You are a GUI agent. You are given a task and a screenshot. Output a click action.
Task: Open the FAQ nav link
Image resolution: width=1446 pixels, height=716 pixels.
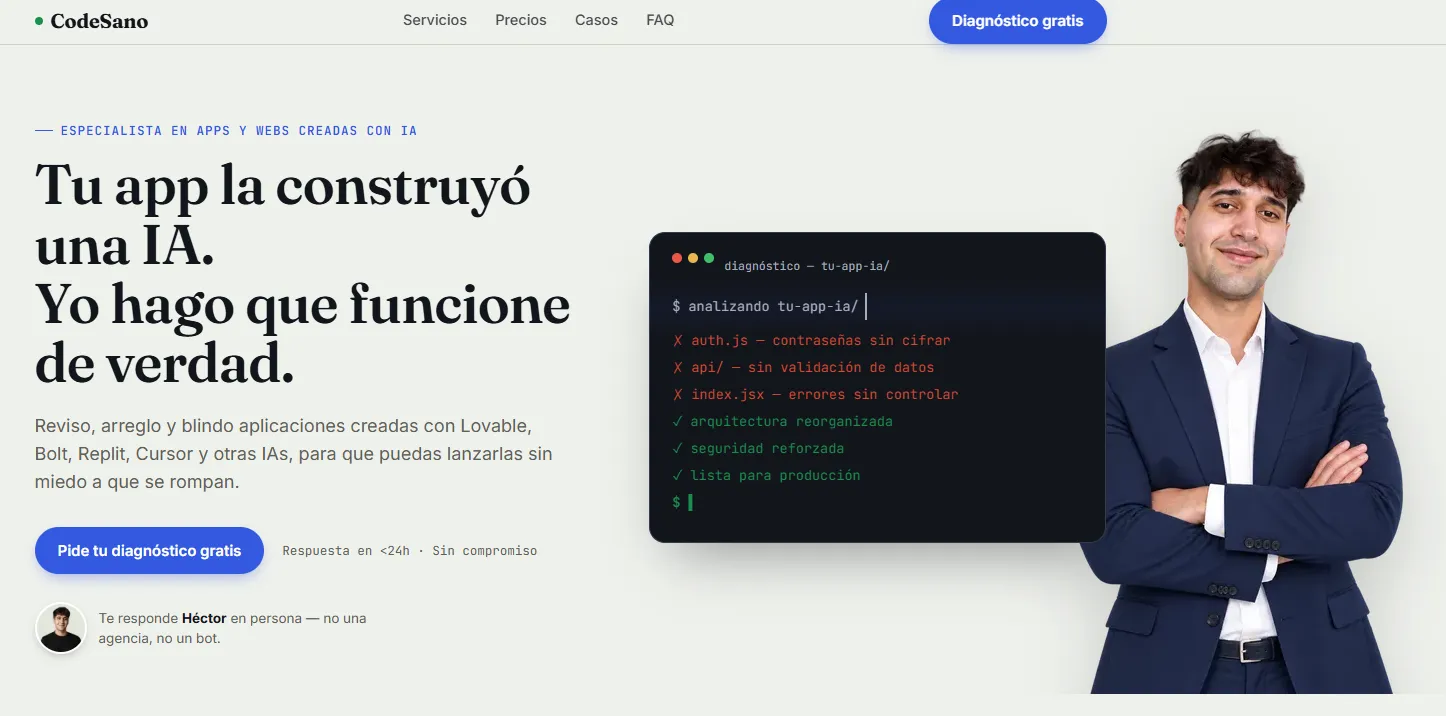point(660,20)
